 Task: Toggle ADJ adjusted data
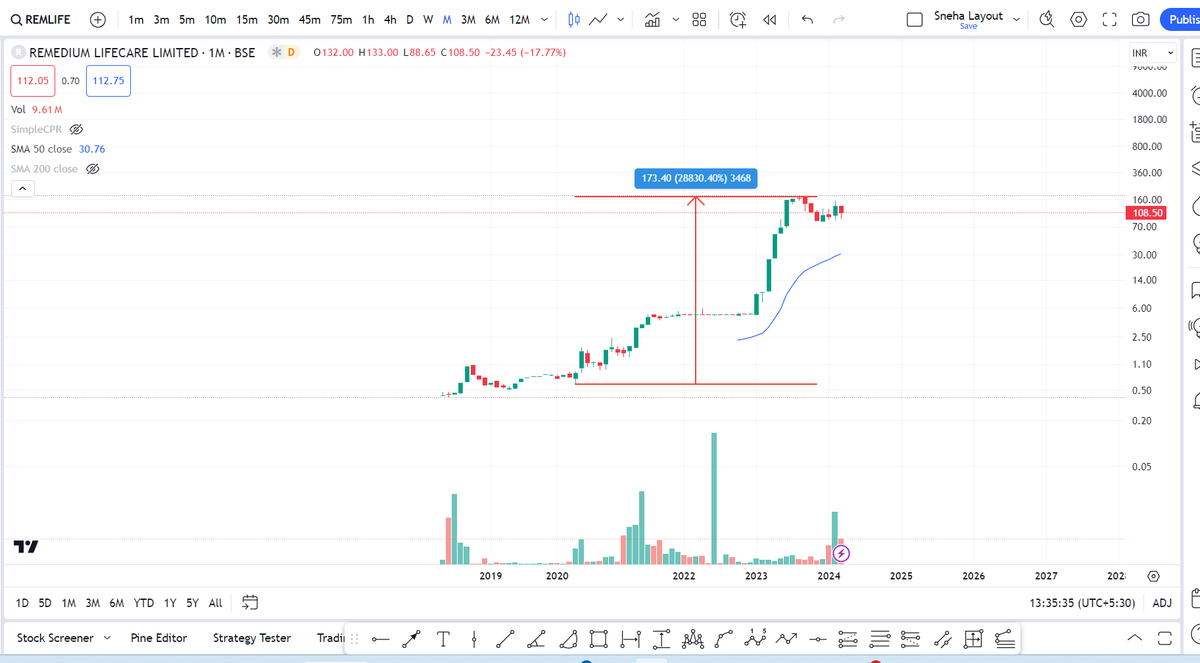1162,603
